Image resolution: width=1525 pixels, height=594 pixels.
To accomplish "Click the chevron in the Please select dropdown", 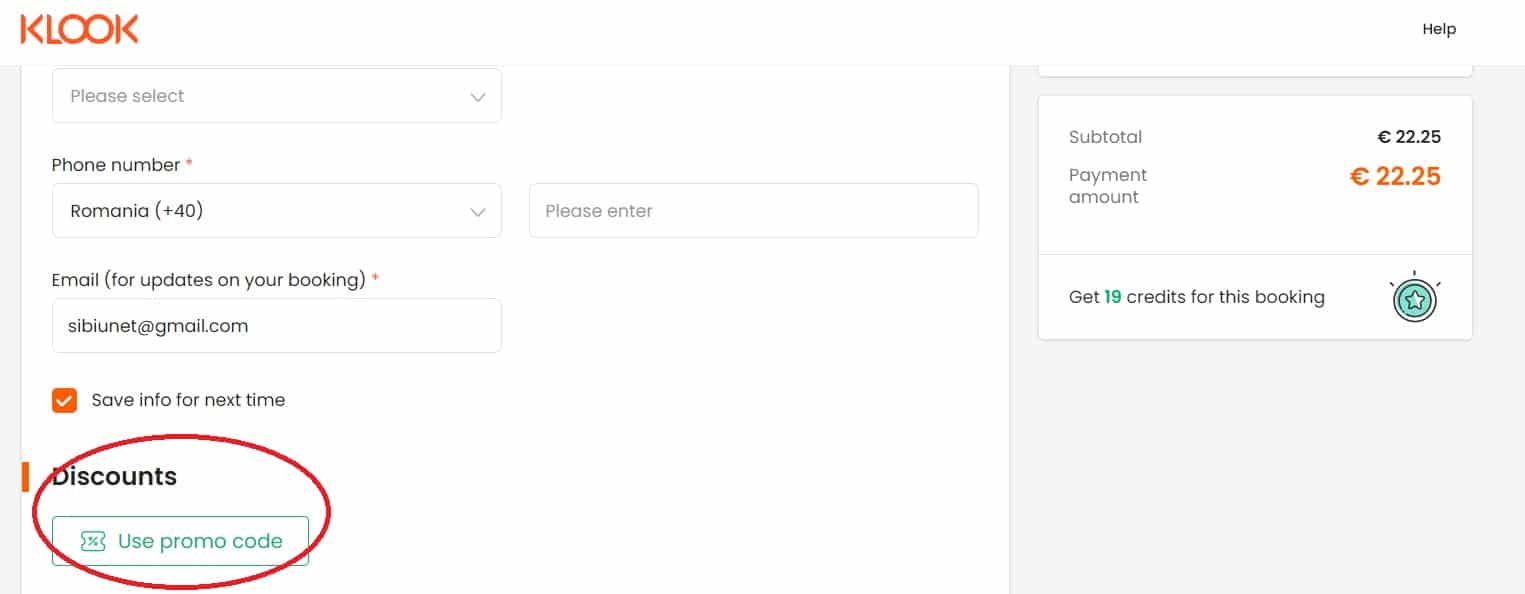I will tap(478, 97).
